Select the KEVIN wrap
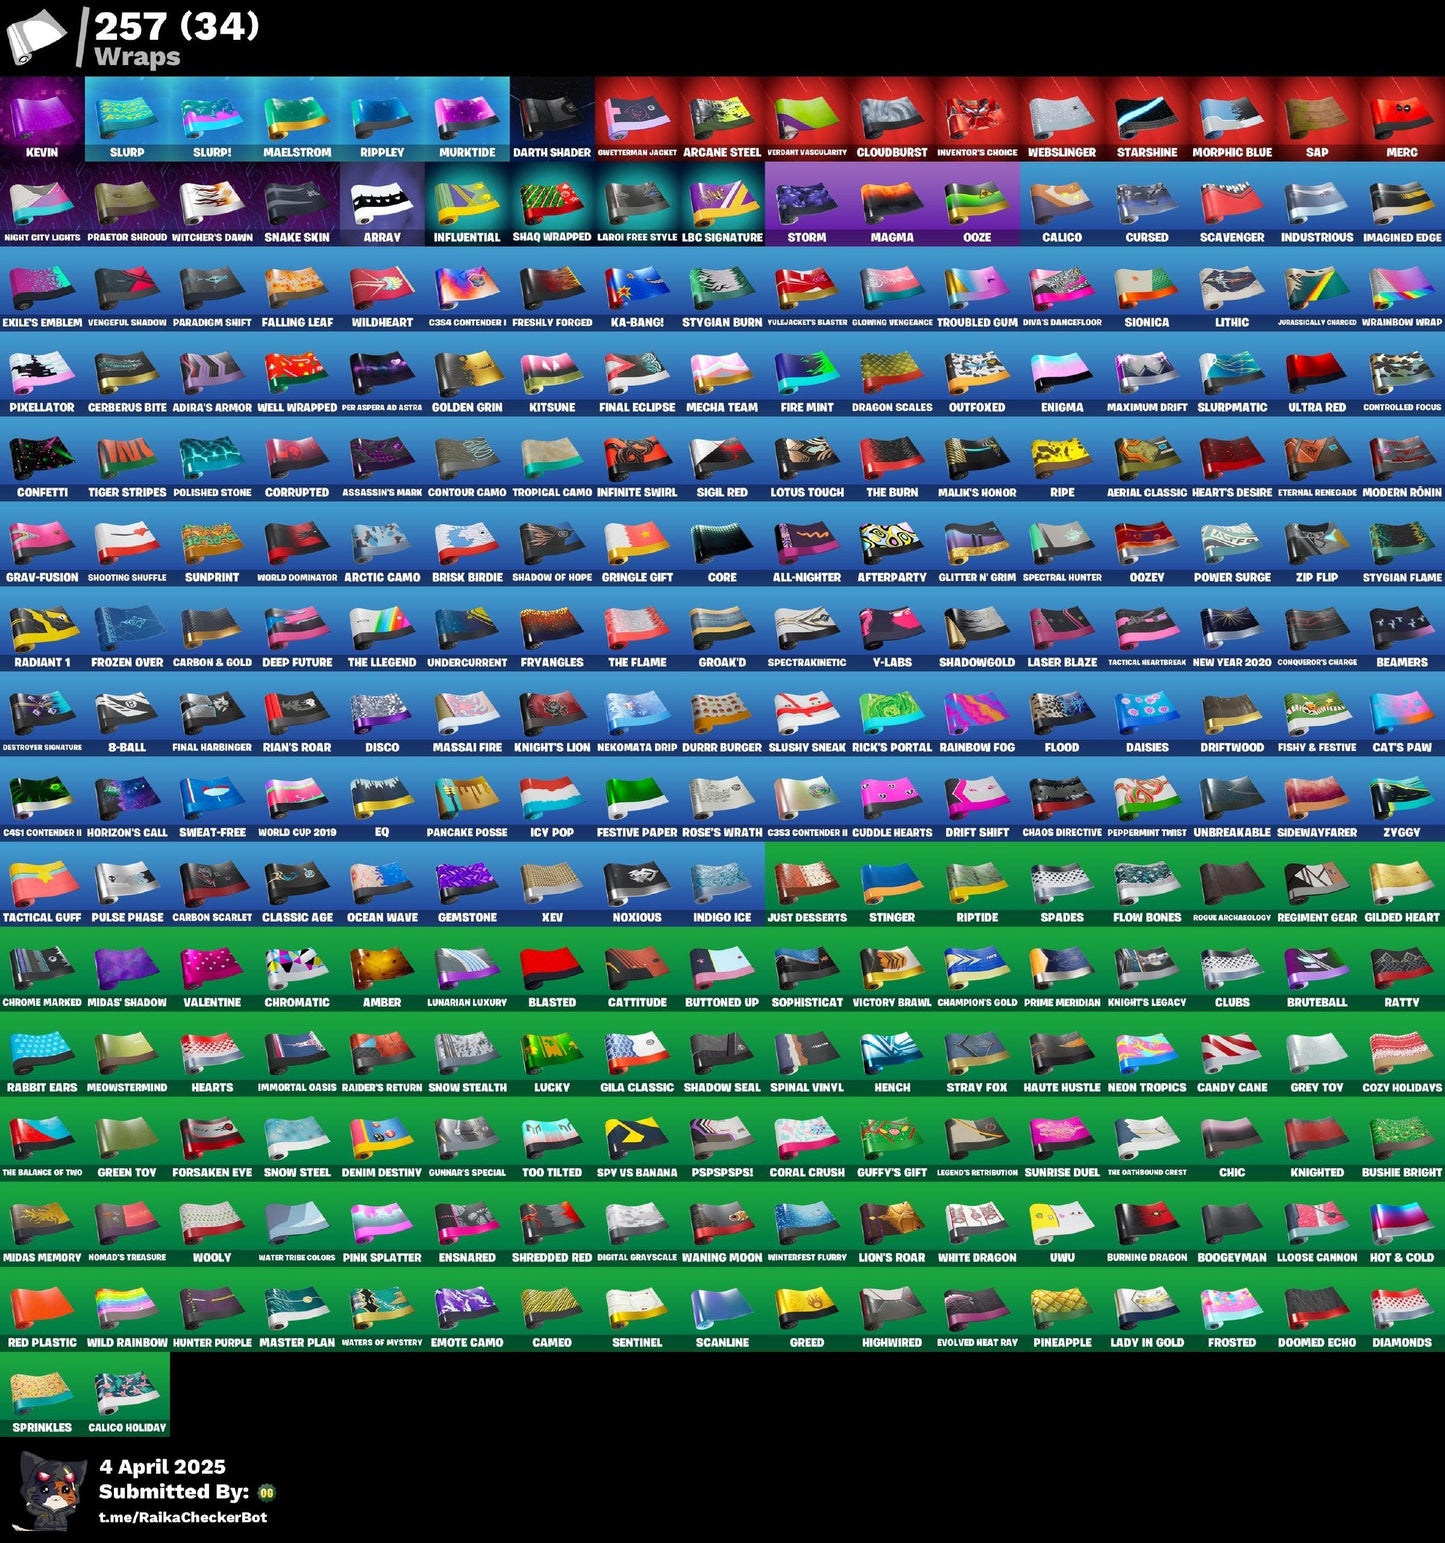Image resolution: width=1445 pixels, height=1543 pixels. pyautogui.click(x=40, y=118)
